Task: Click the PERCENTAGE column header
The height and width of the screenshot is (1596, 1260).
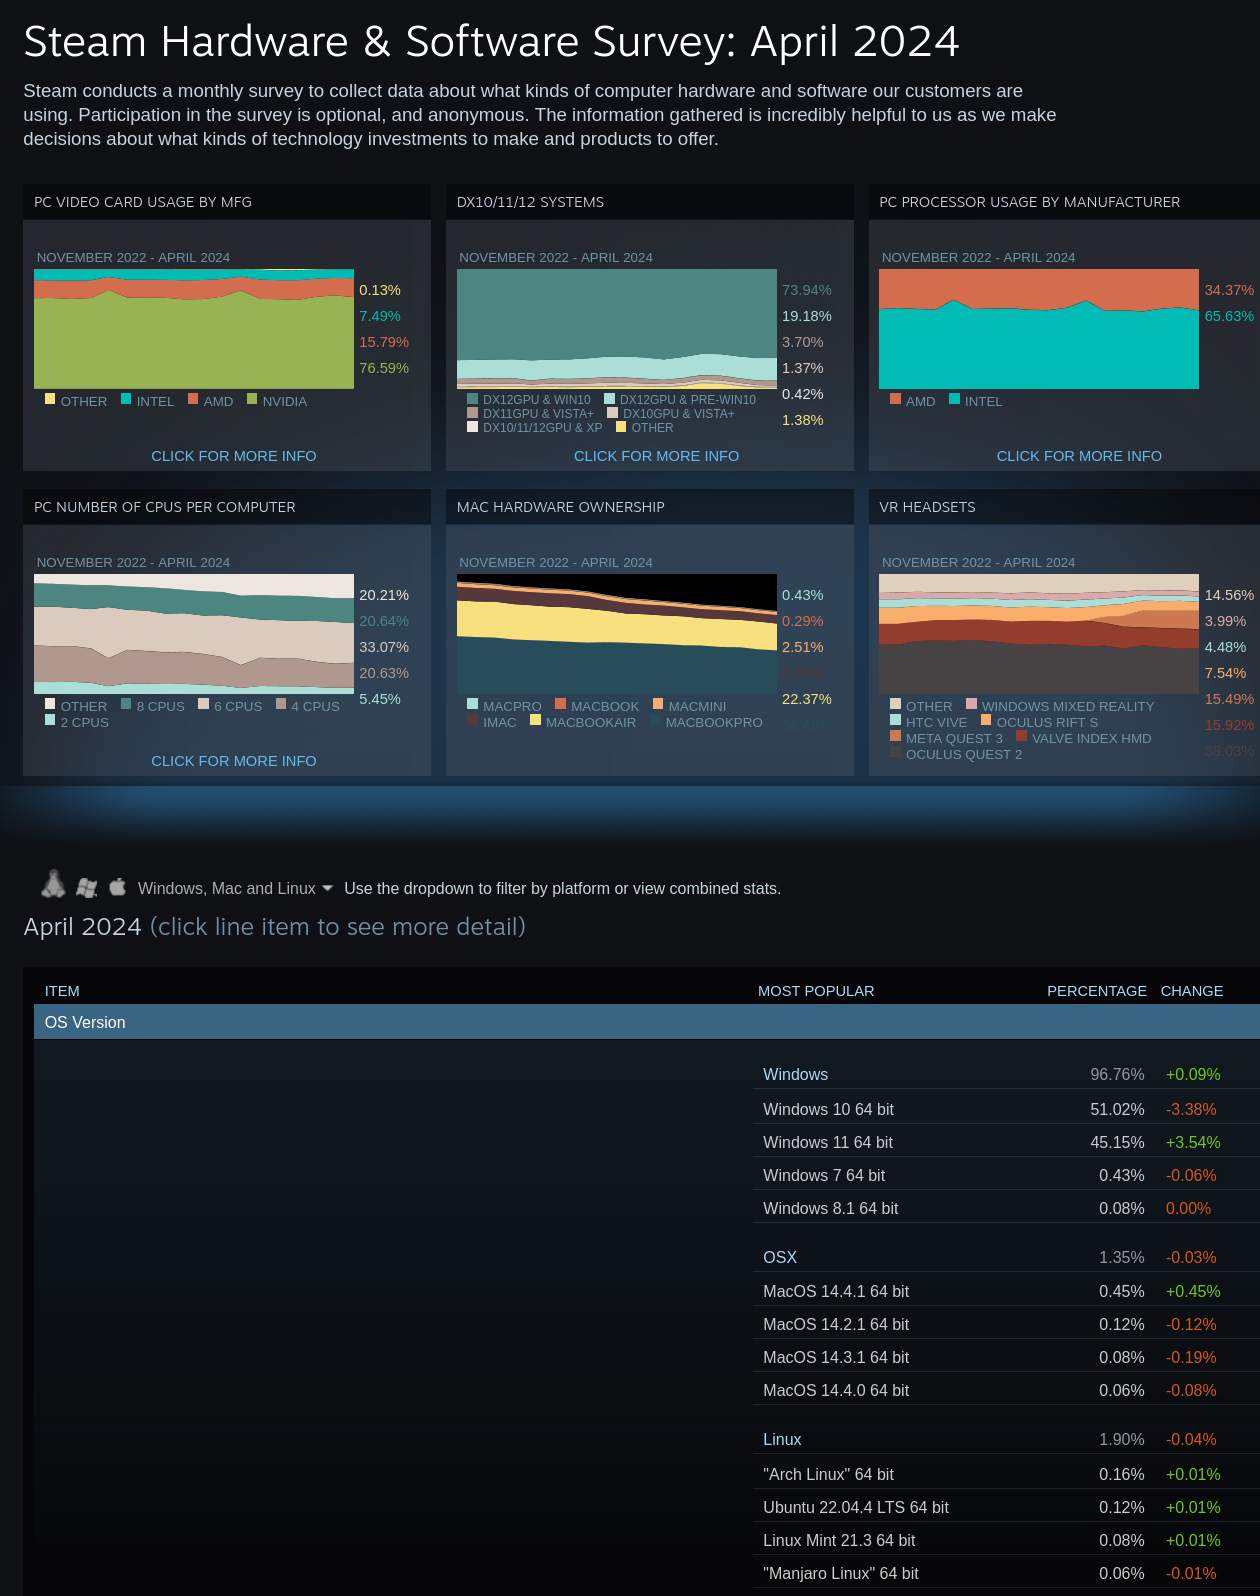Action: coord(1097,991)
